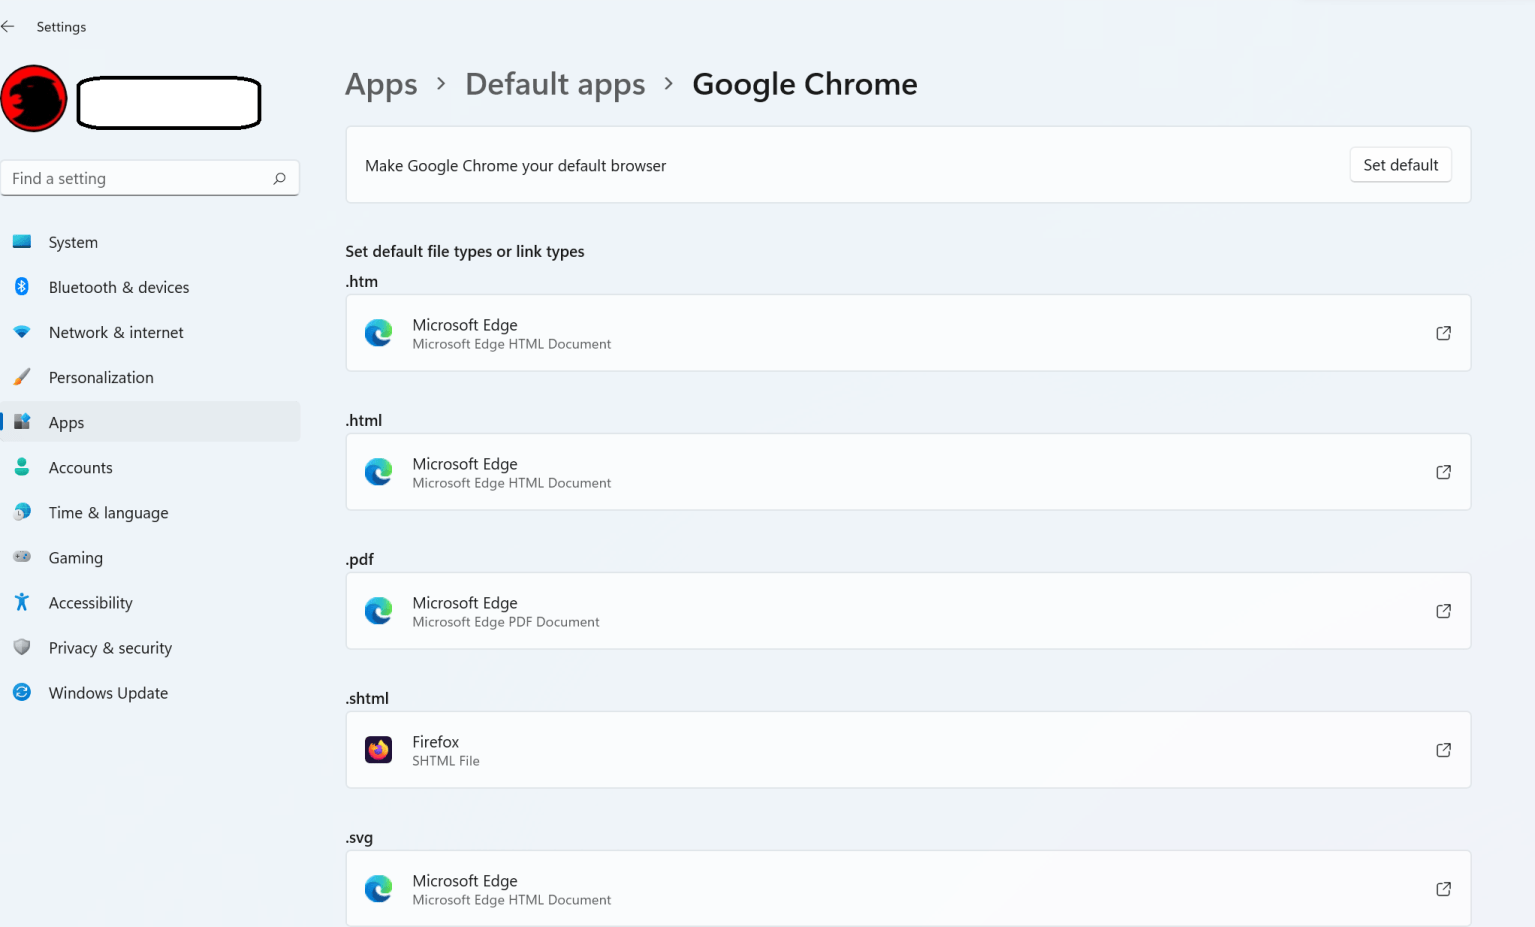The image size is (1535, 927).
Task: Click the Apps breadcrumb link
Action: (x=381, y=84)
